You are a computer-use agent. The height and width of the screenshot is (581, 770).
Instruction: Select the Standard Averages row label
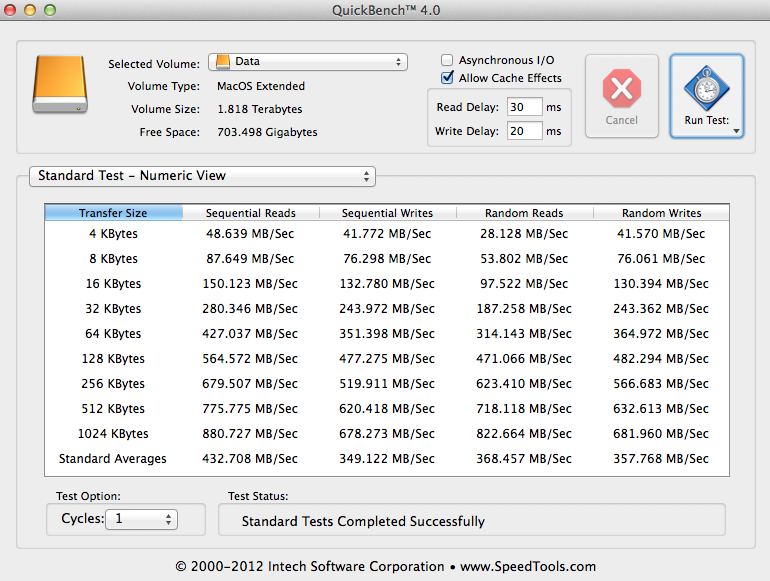[113, 459]
